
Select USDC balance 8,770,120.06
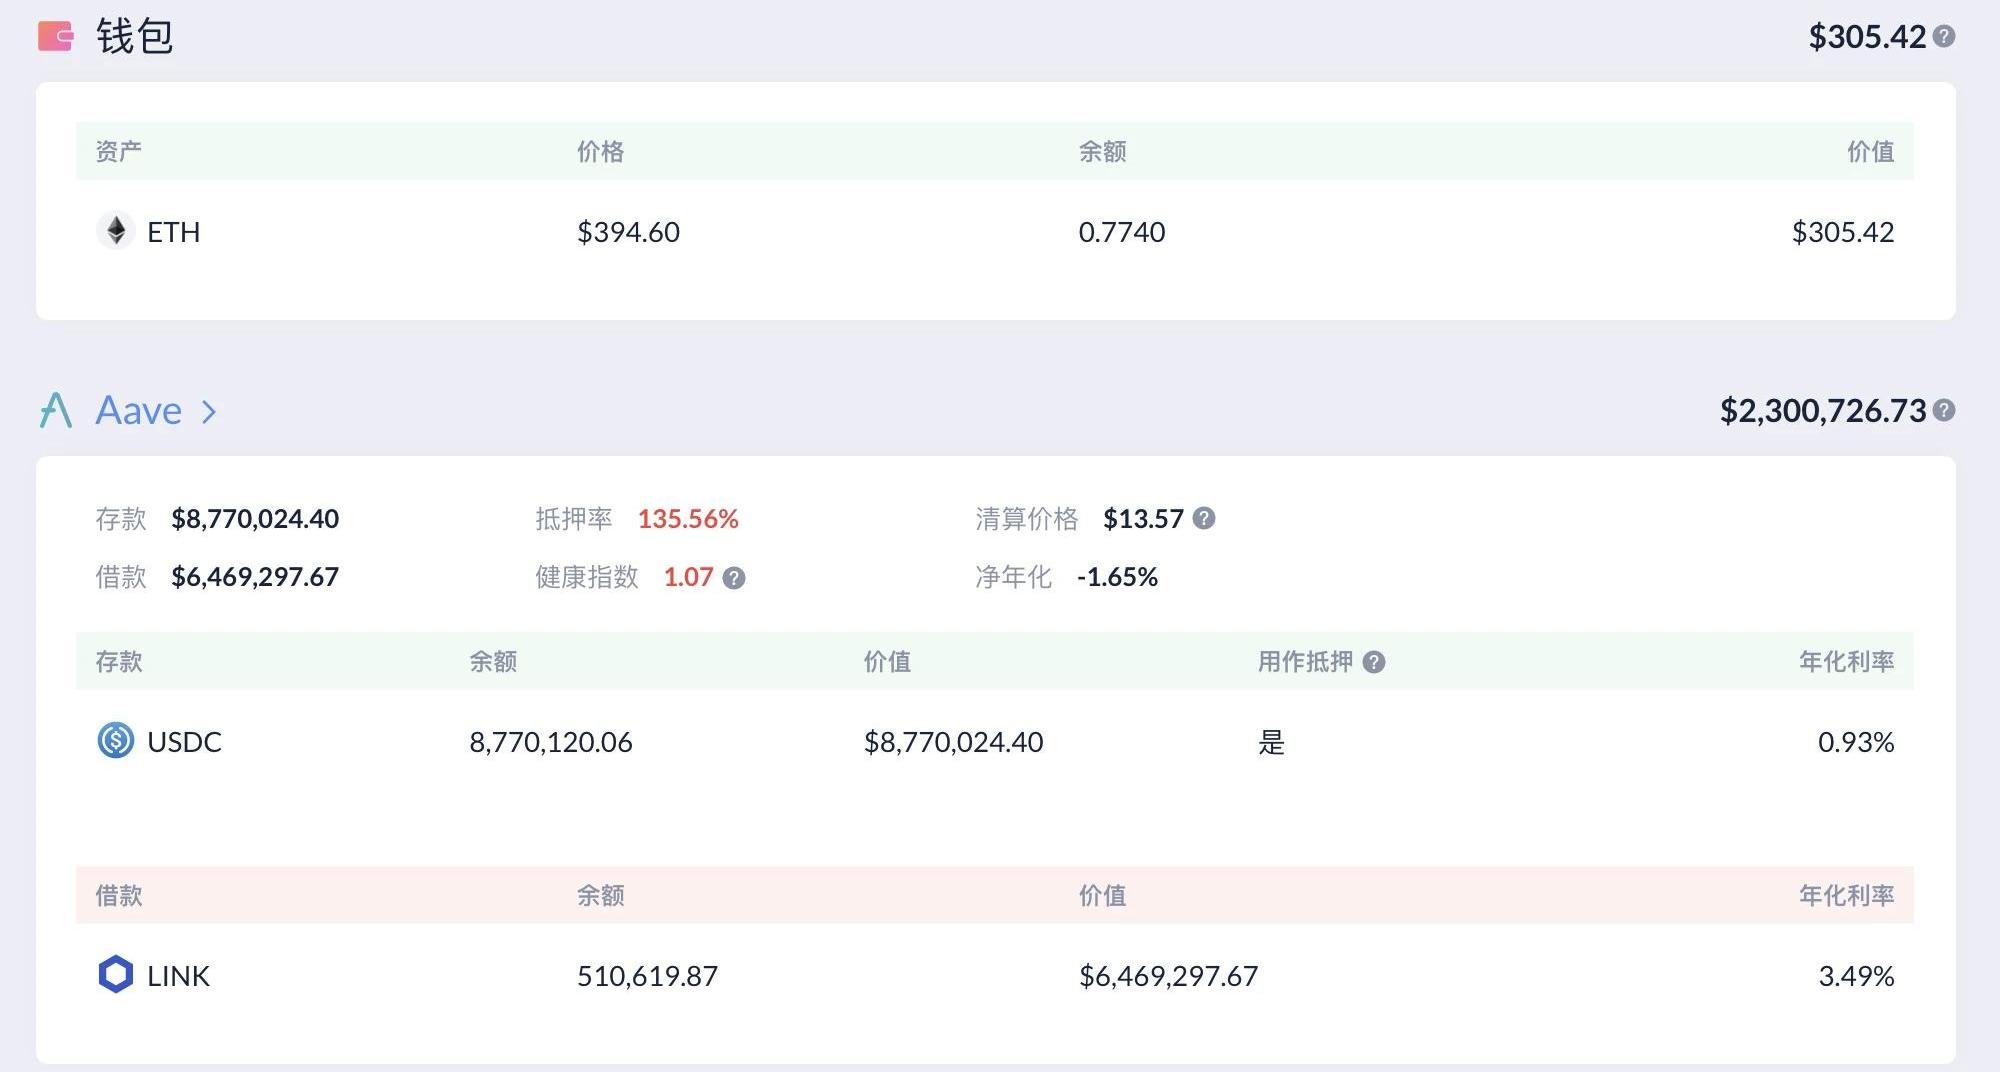[551, 742]
